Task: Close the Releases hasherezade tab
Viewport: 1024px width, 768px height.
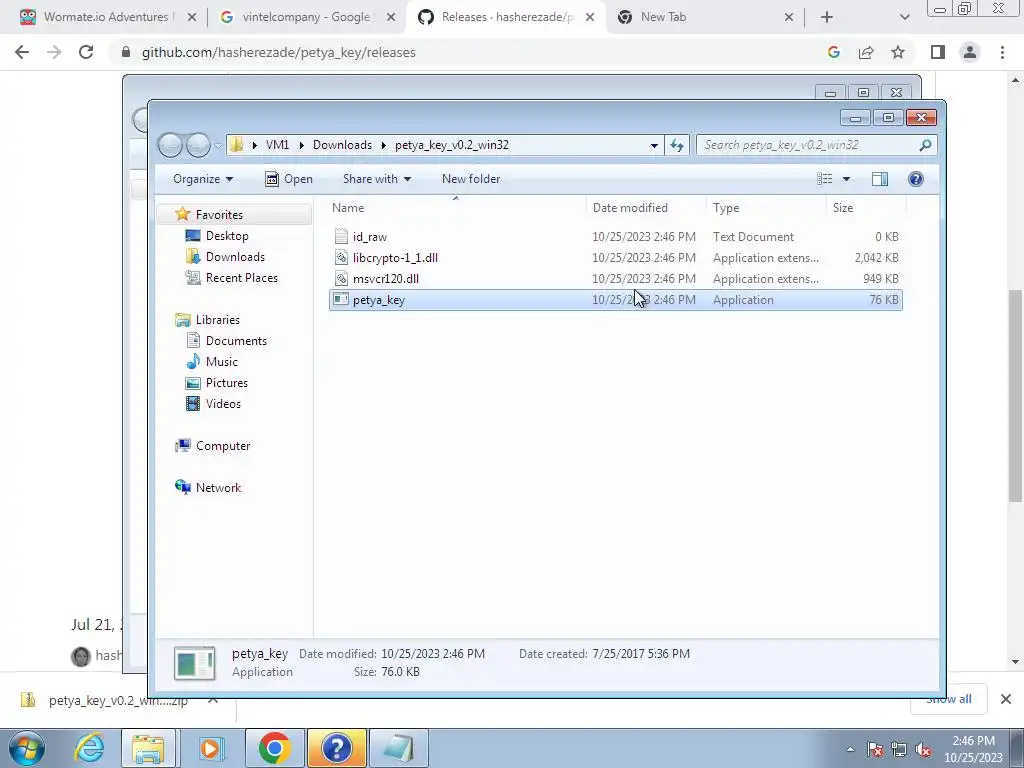Action: (x=590, y=17)
